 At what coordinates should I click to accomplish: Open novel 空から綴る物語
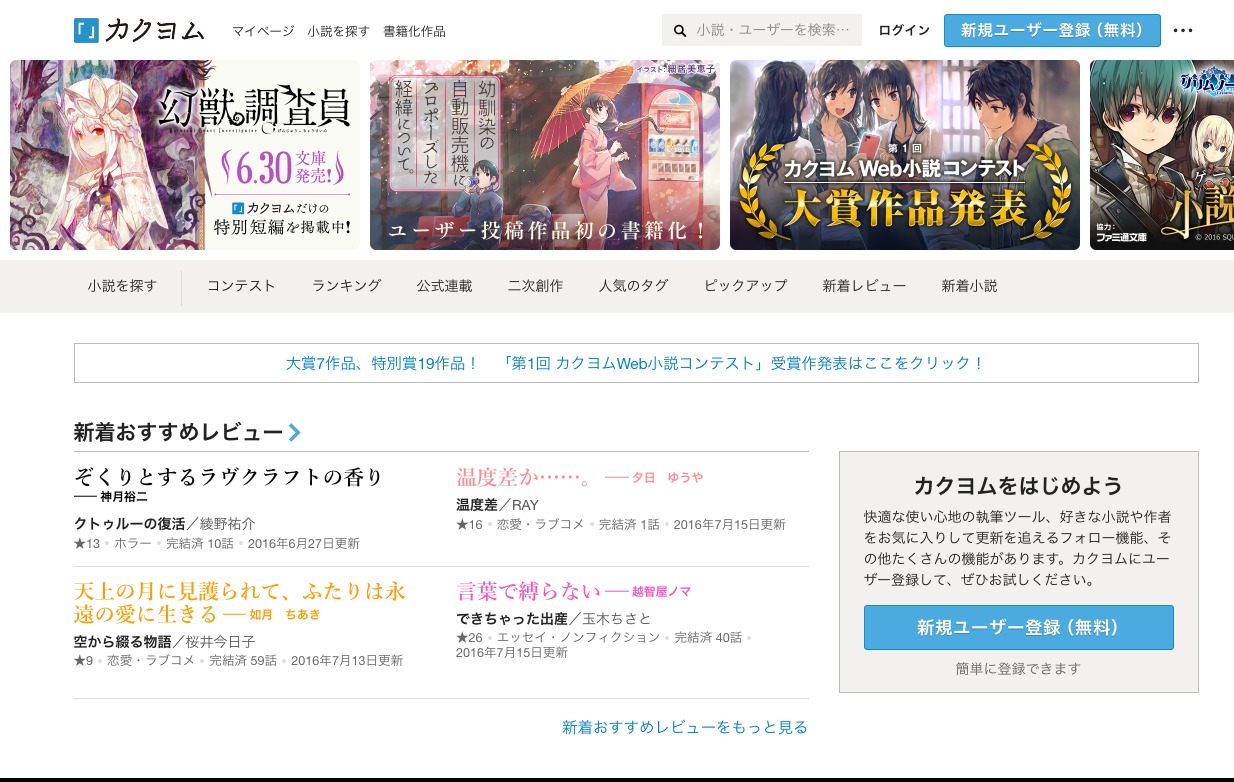tap(122, 641)
